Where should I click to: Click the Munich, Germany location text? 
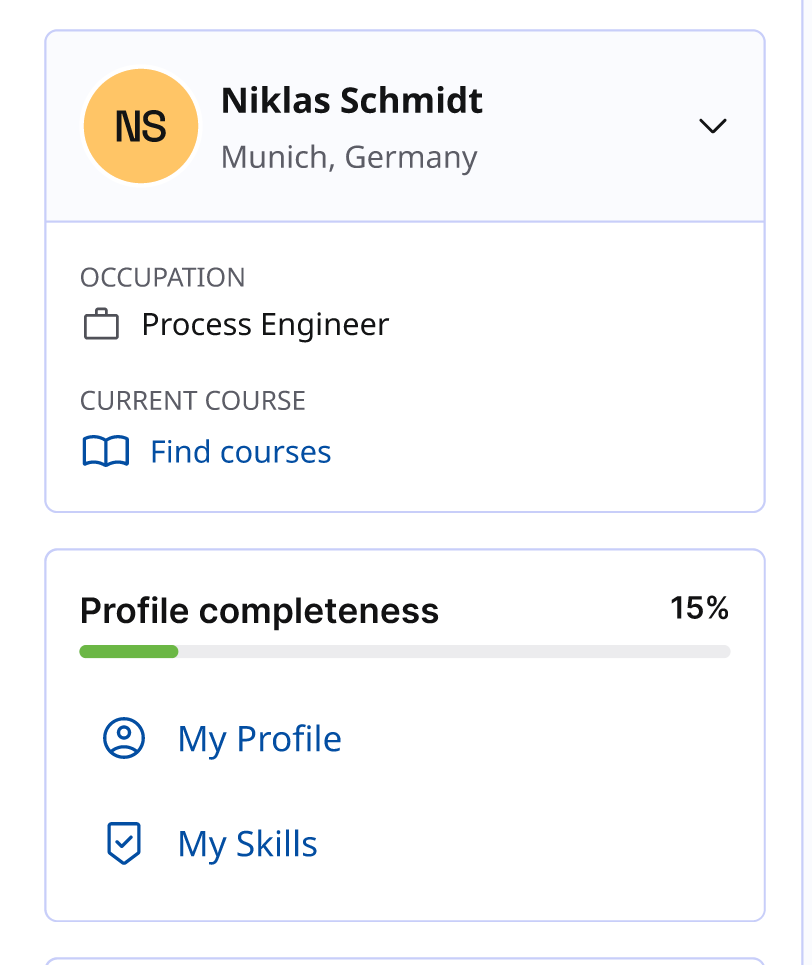pyautogui.click(x=349, y=157)
